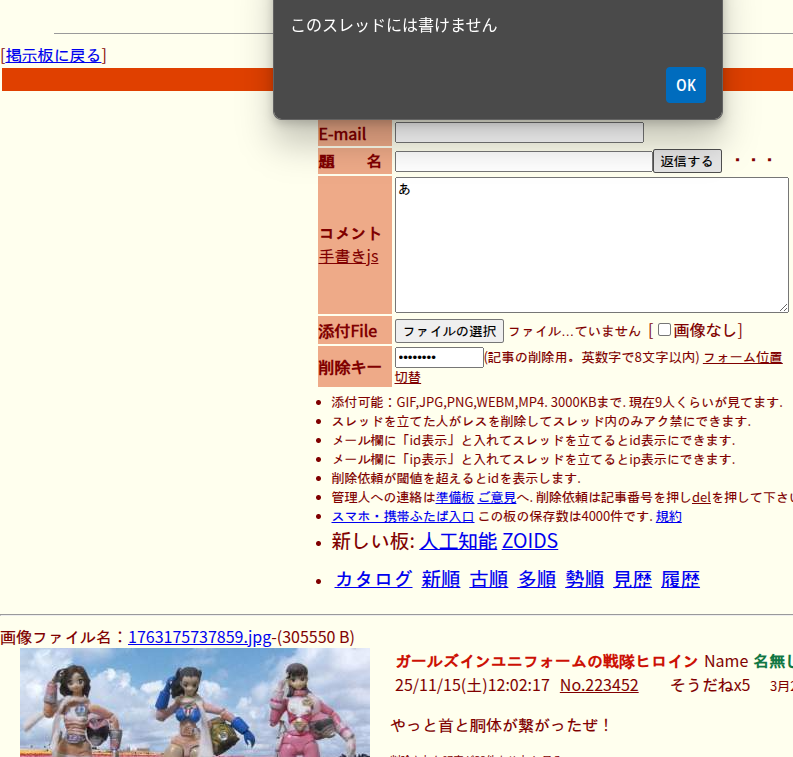Click the E-mail input field

point(519,132)
